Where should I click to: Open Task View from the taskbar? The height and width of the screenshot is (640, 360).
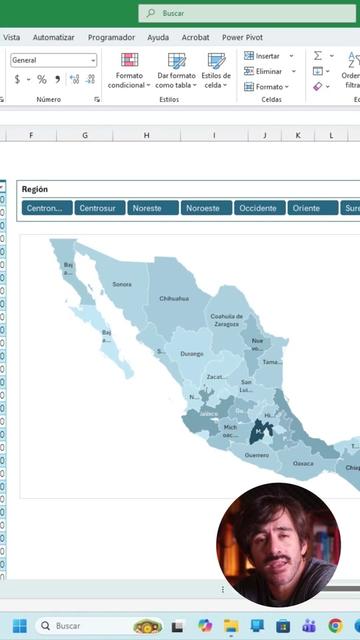[x=177, y=626]
